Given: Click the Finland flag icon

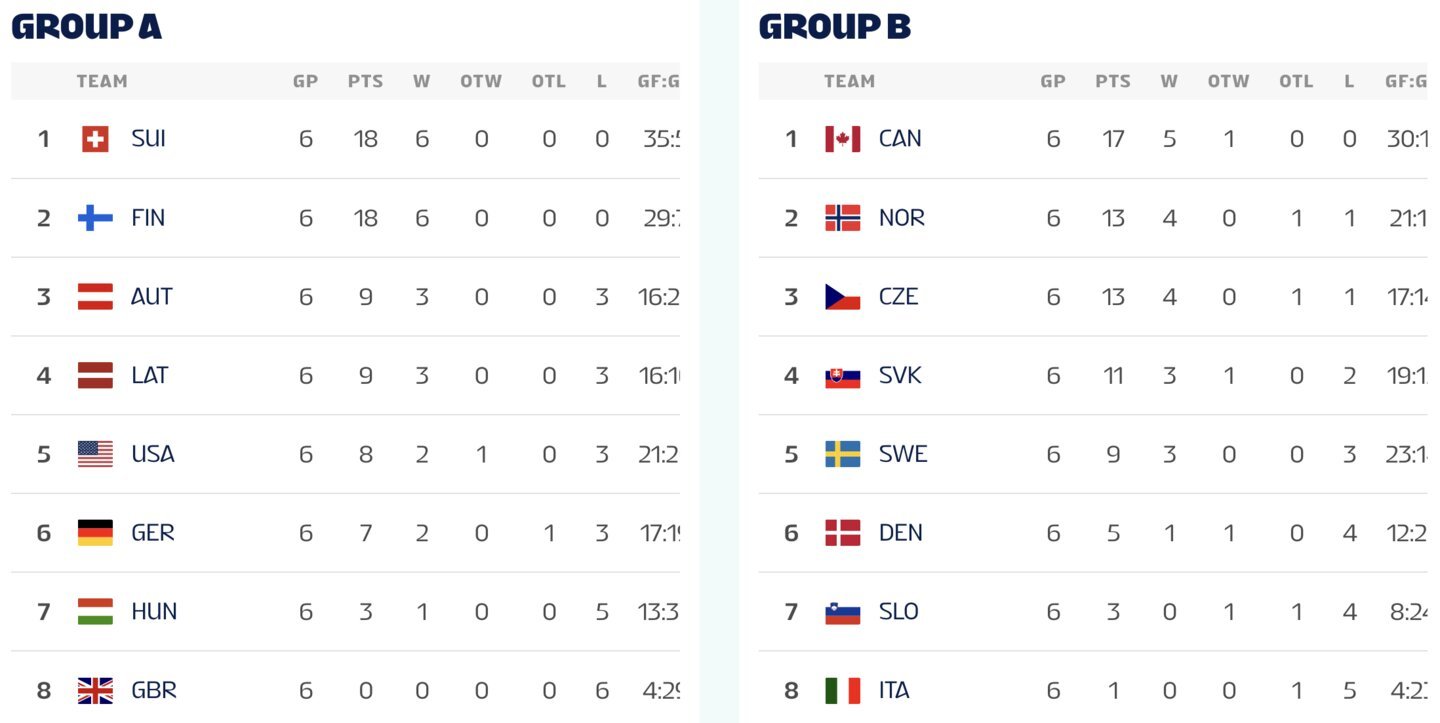Looking at the screenshot, I should click(95, 218).
